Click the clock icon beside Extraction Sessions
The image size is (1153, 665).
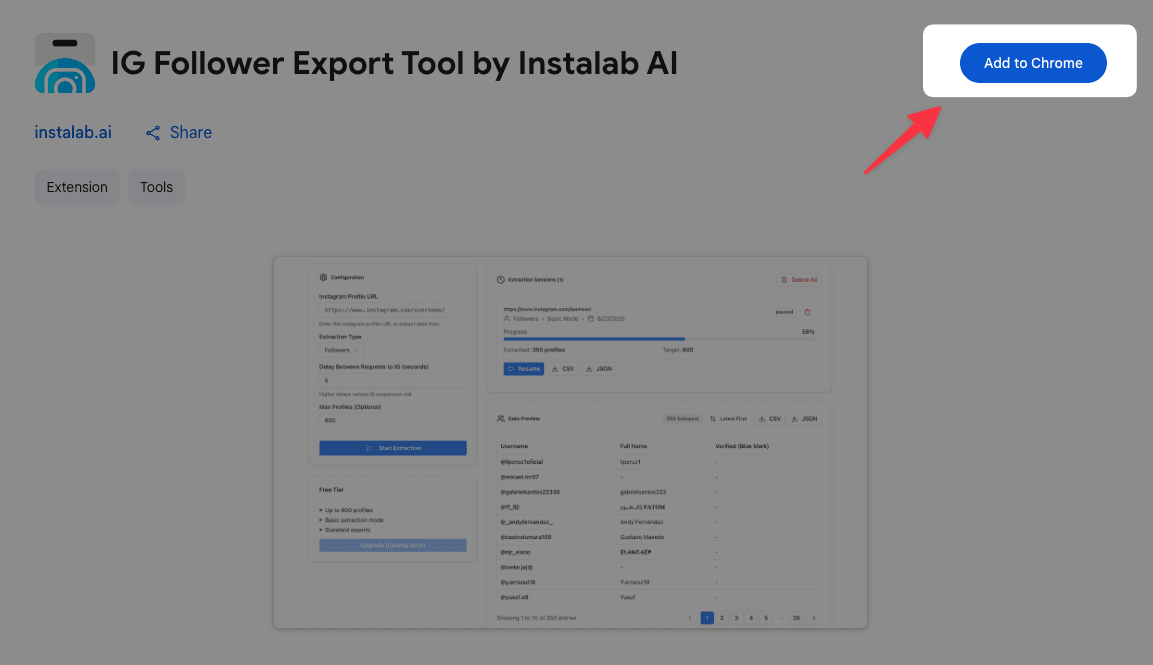(500, 279)
